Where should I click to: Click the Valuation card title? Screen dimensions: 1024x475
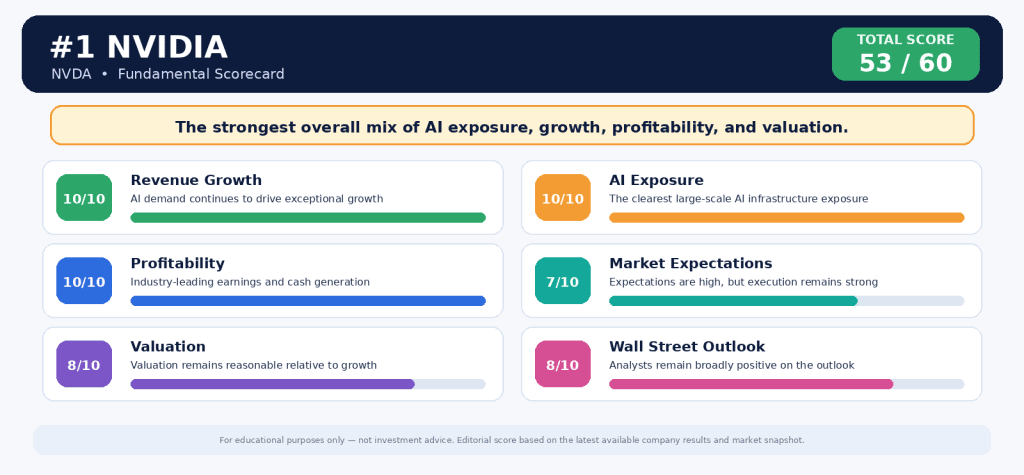pos(168,346)
